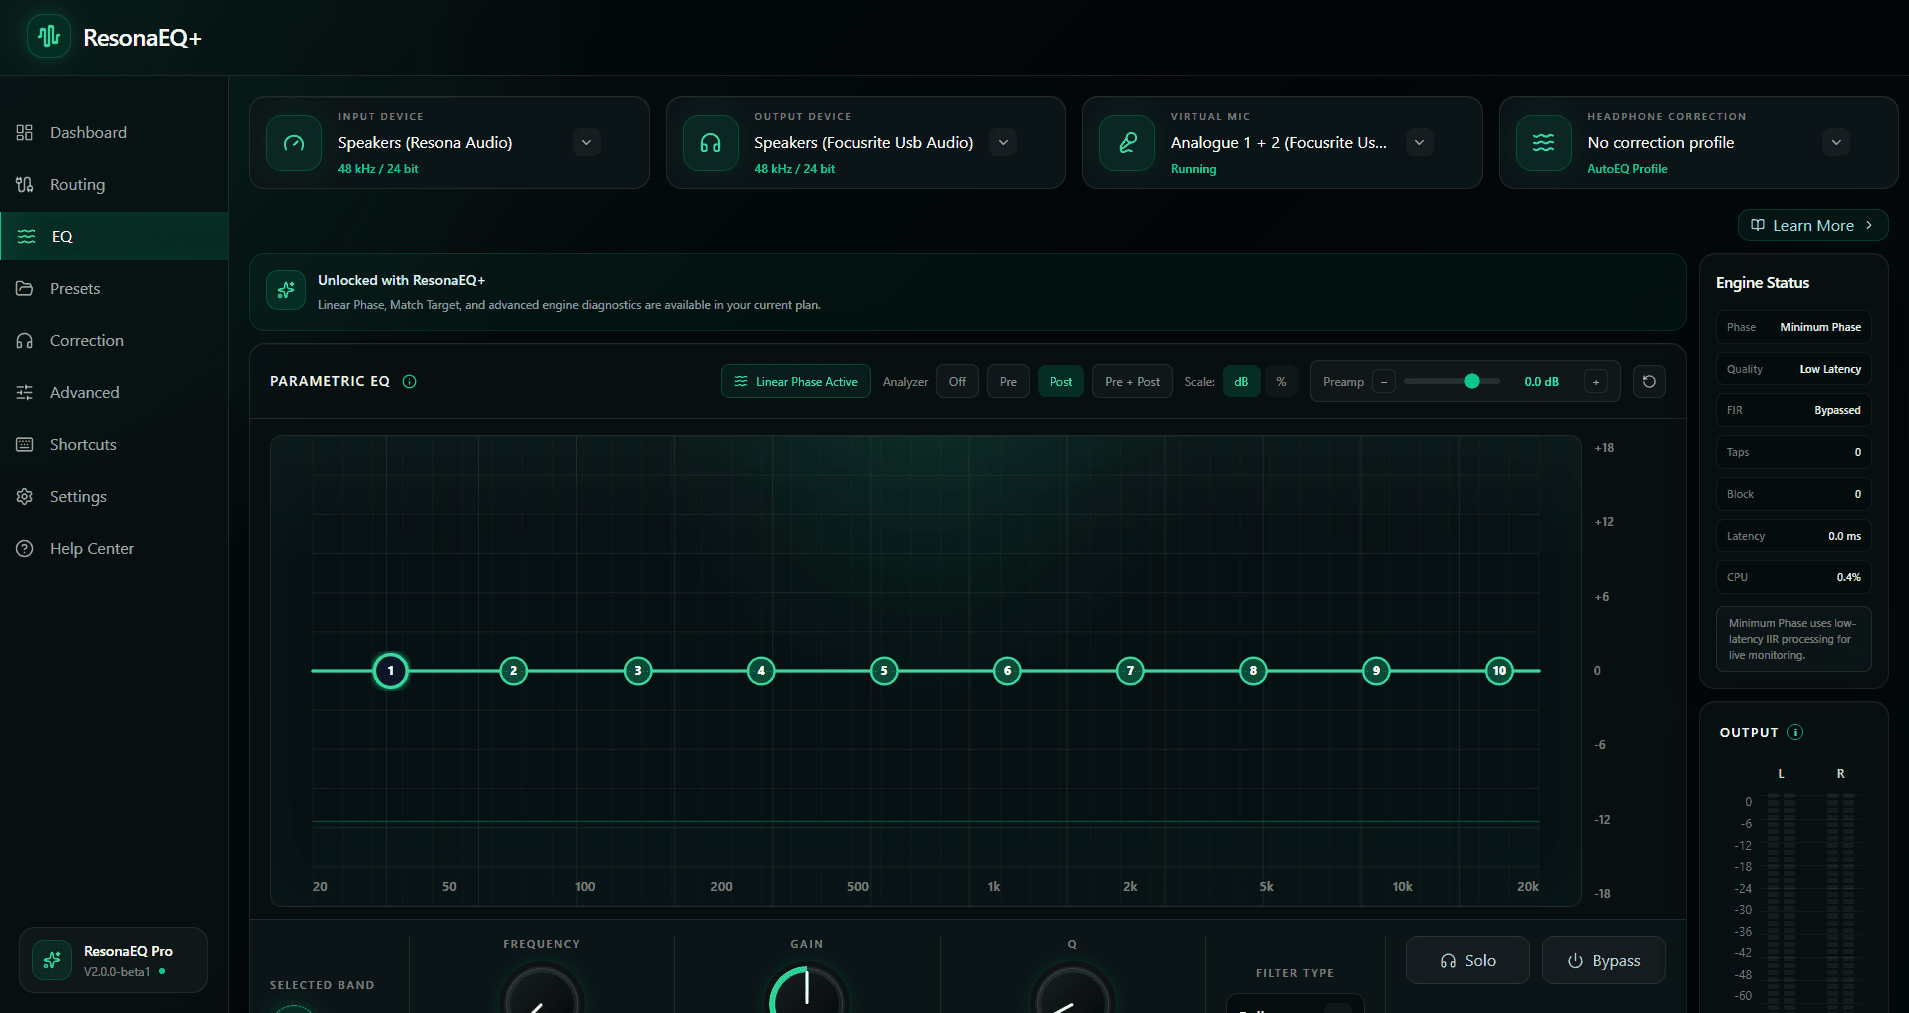Expand the Output Device dropdown
Screen dimensions: 1909x1013
1003,142
